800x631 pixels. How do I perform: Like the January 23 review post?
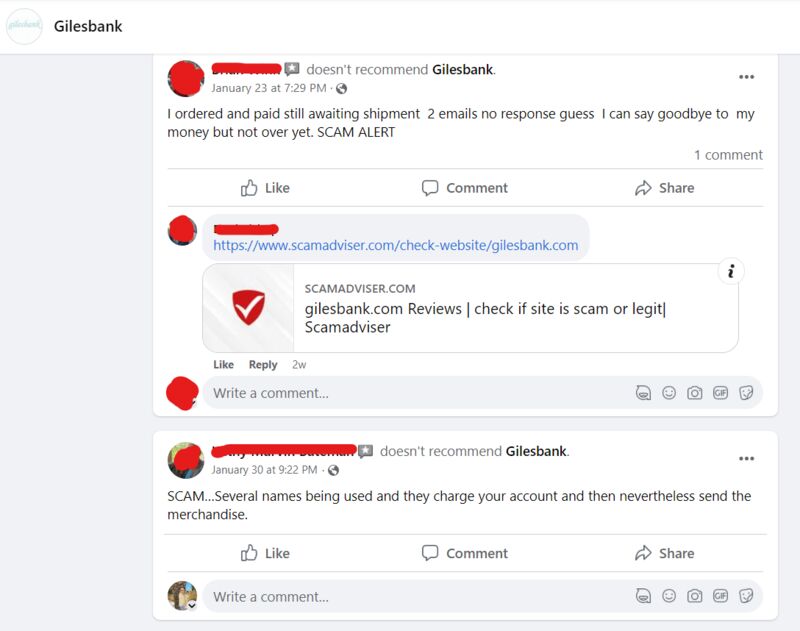click(265, 188)
